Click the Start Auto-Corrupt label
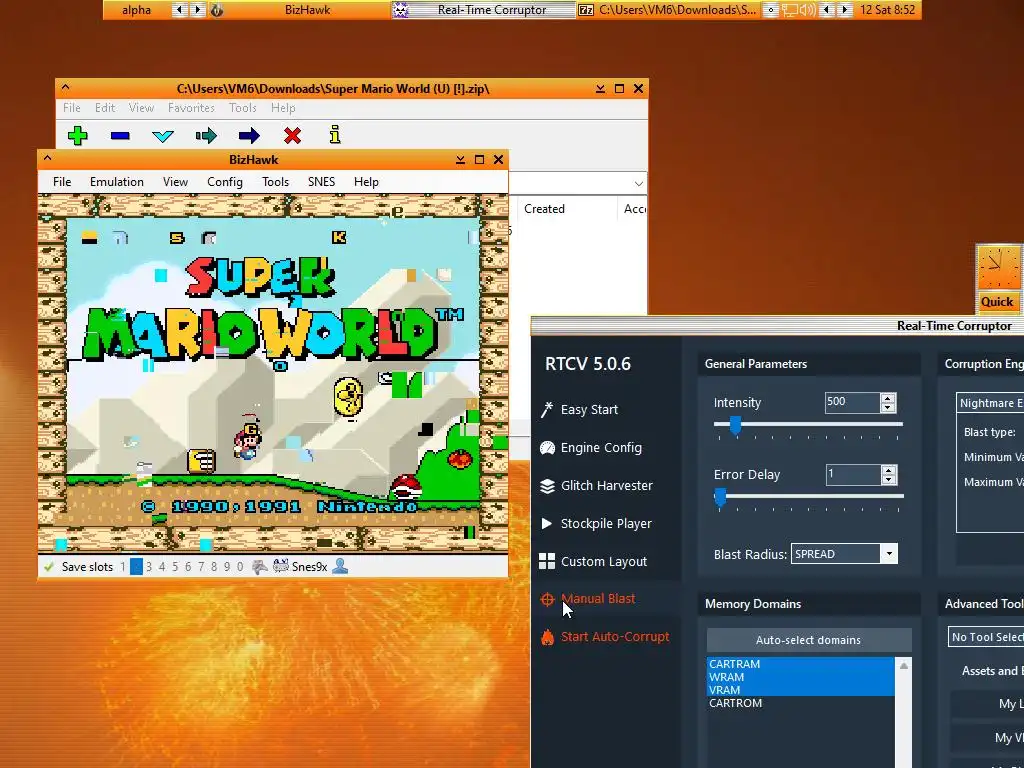 (615, 636)
